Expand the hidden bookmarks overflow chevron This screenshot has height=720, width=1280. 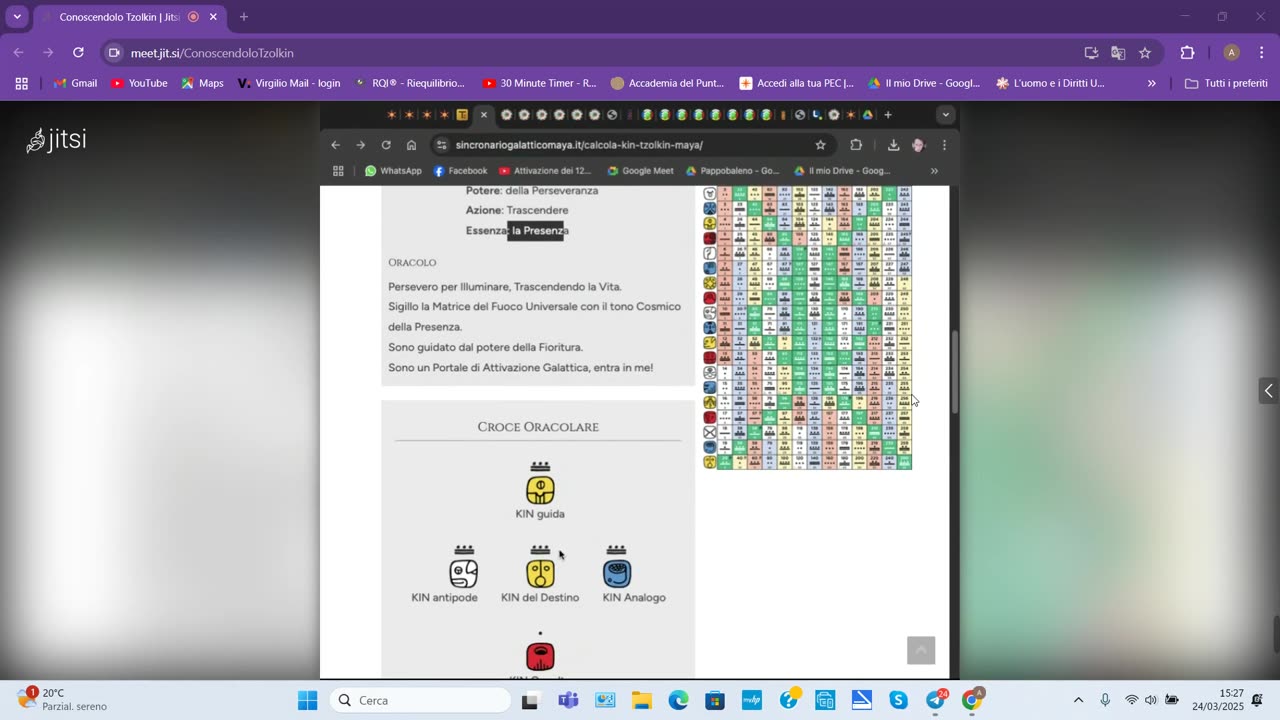(1151, 83)
